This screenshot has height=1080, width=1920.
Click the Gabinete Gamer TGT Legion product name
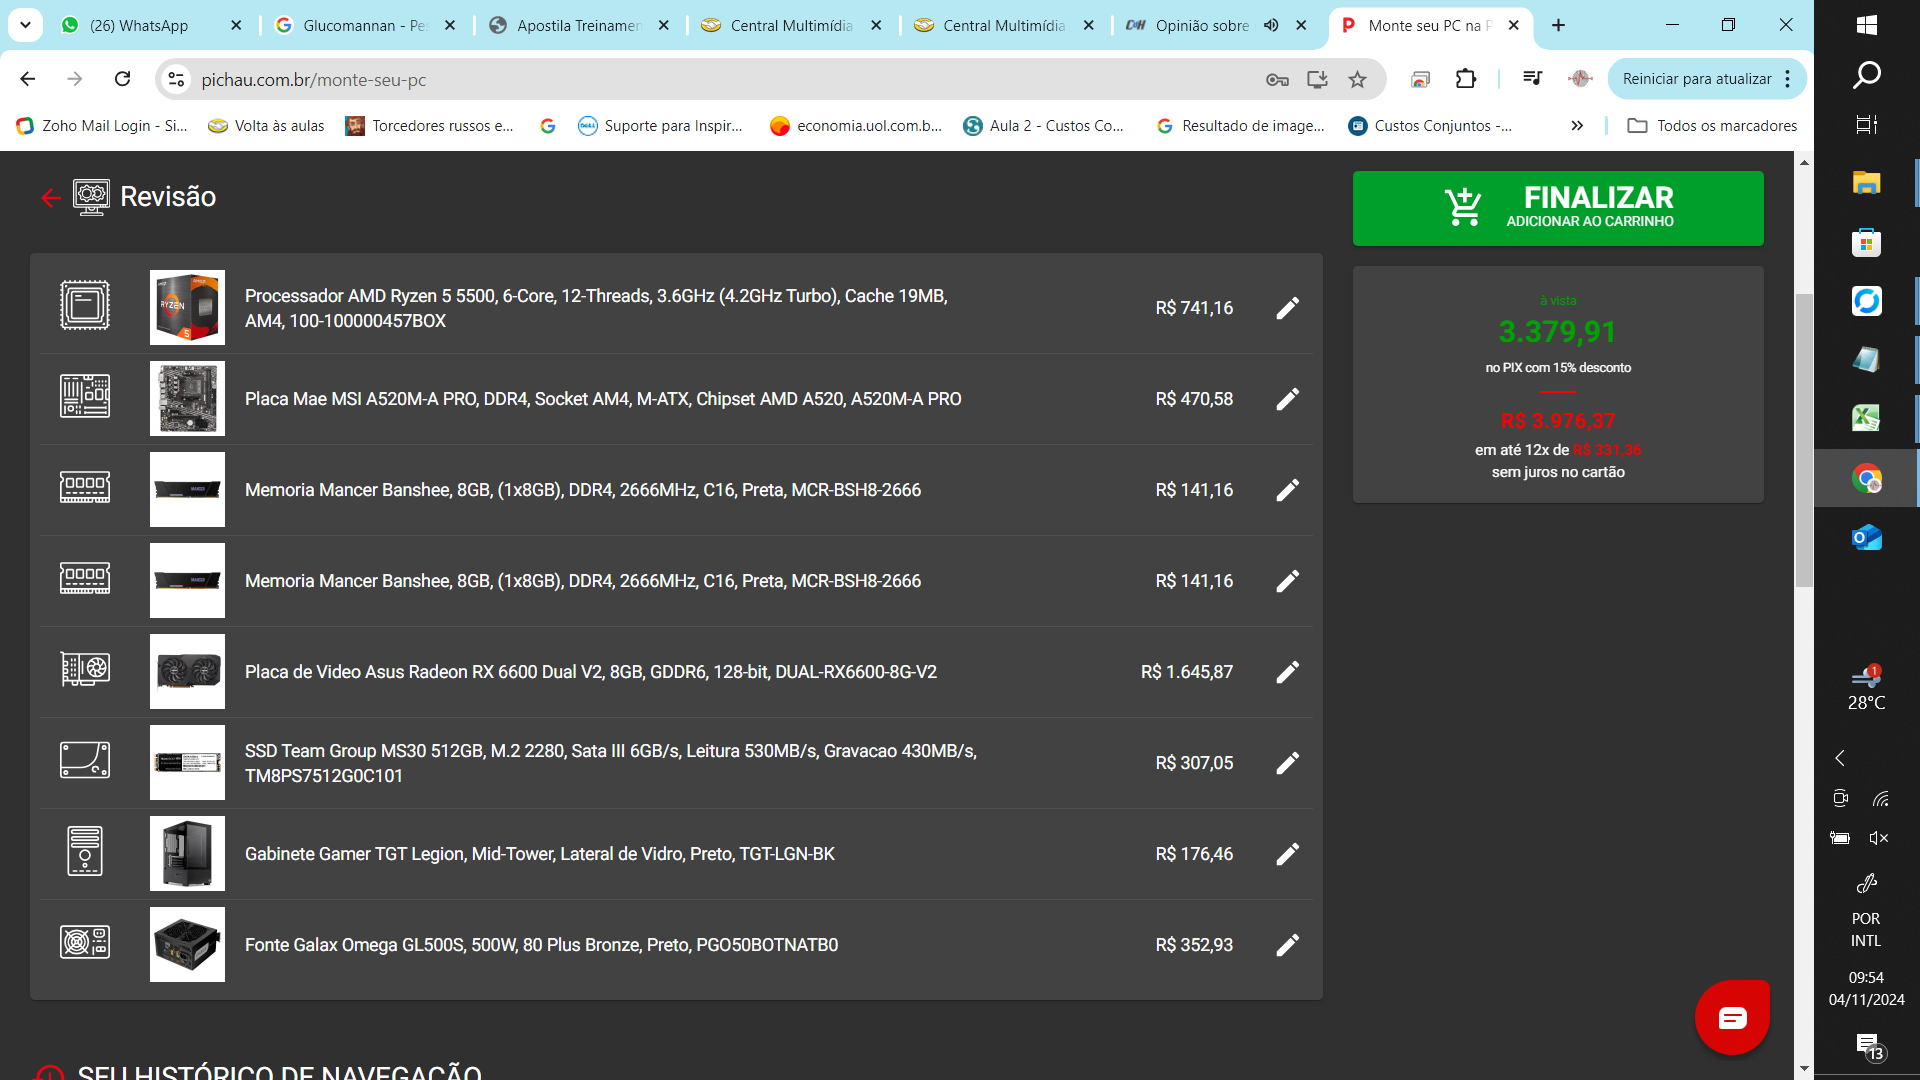pyautogui.click(x=540, y=854)
